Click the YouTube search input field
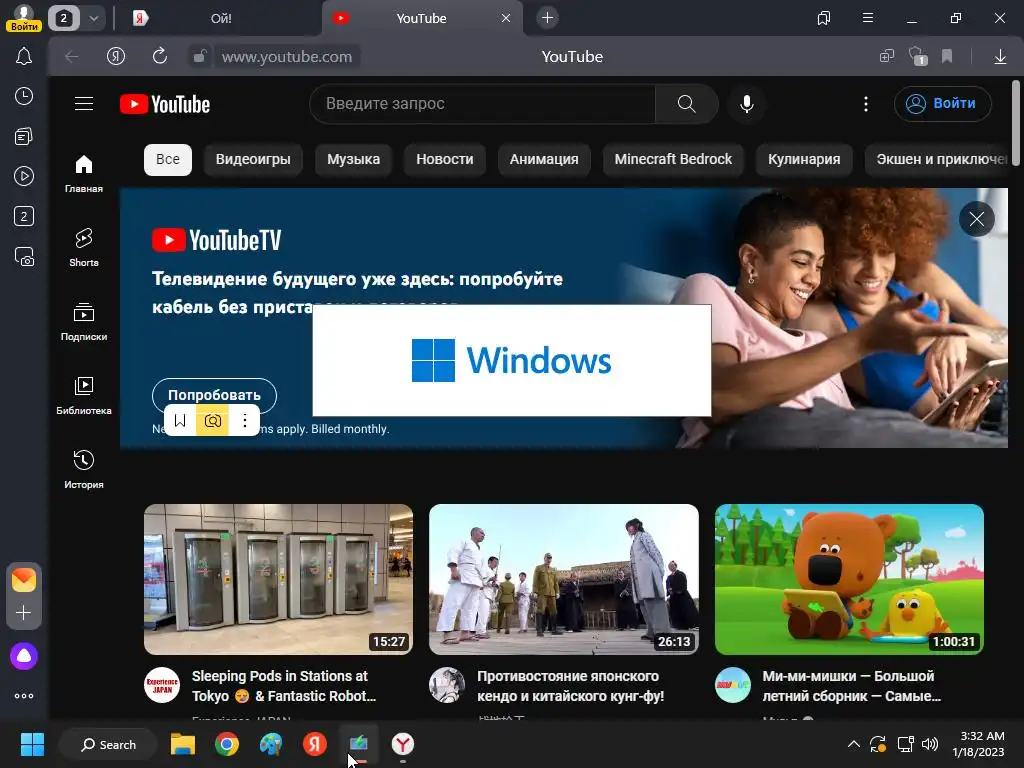 [x=482, y=103]
